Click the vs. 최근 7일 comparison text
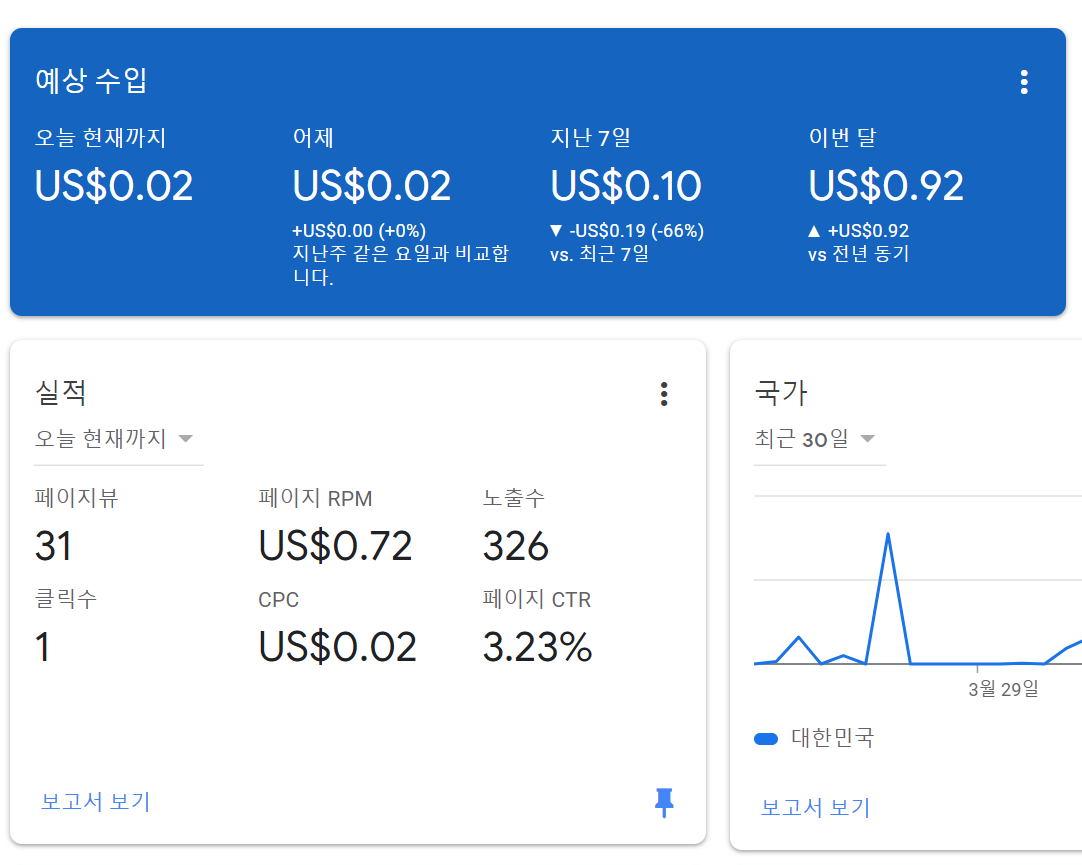 (600, 254)
